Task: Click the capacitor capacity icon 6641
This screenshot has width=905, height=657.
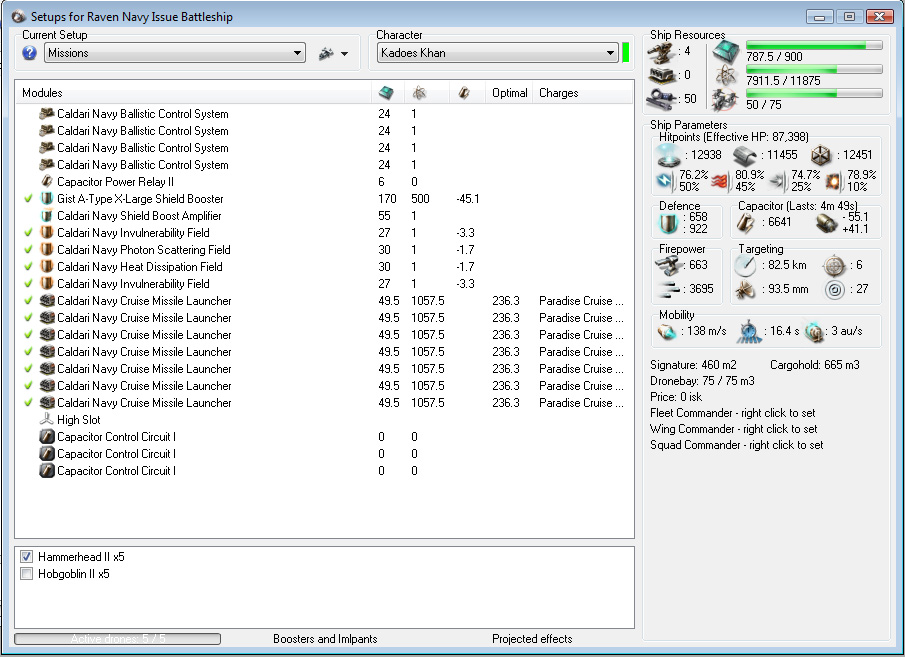Action: coord(746,223)
